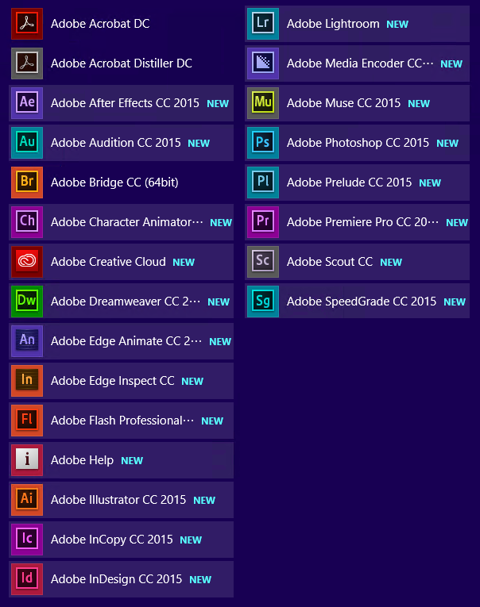The width and height of the screenshot is (480, 607).
Task: Select 'Adobe Illustrator CC 2015' text
Action: click(x=118, y=500)
